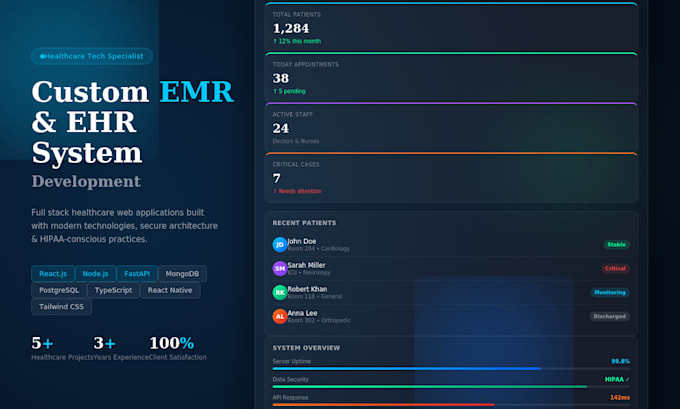The width and height of the screenshot is (680, 409).
Task: Click the HIPAA checkmark value
Action: tap(617, 380)
